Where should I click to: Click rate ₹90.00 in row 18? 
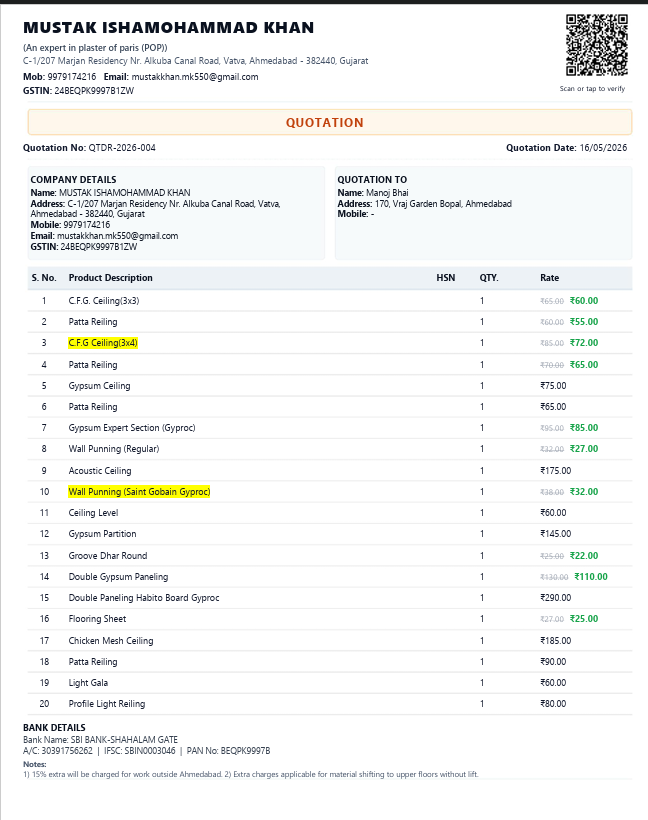553,662
